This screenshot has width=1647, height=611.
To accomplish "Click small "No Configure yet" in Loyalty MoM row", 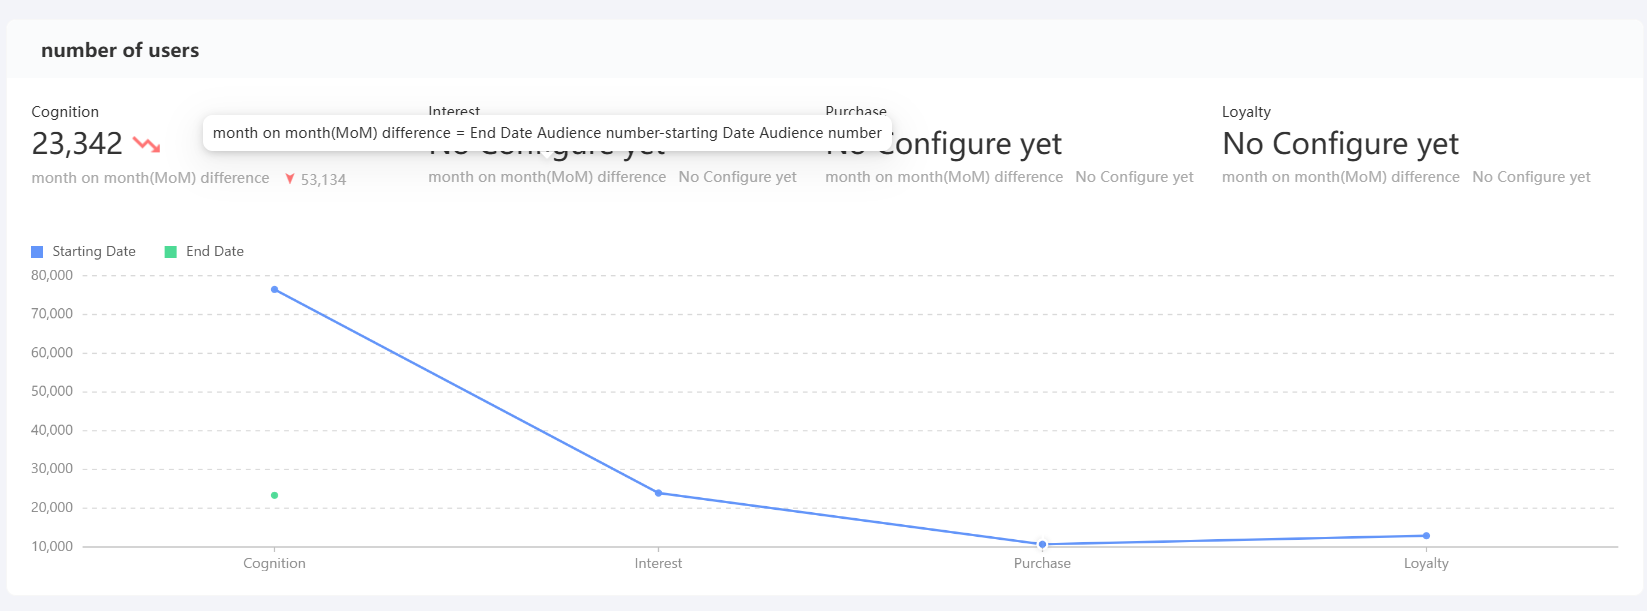I will [x=1531, y=177].
